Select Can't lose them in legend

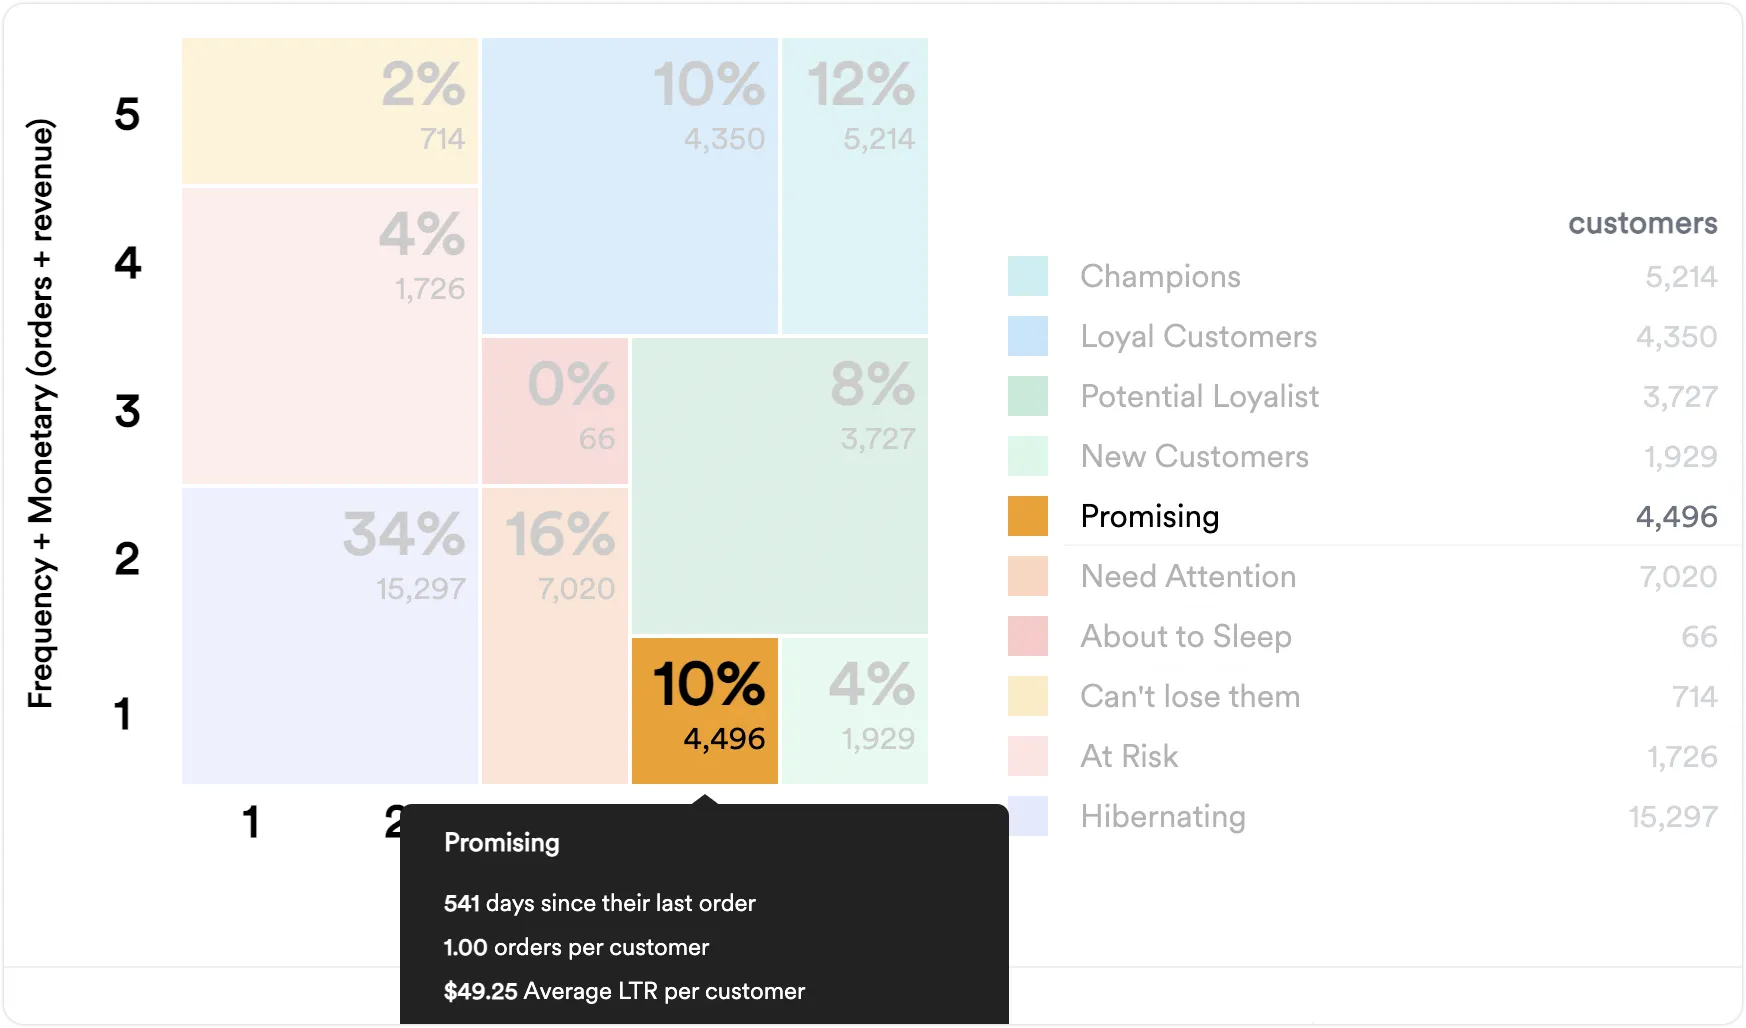click(1363, 696)
